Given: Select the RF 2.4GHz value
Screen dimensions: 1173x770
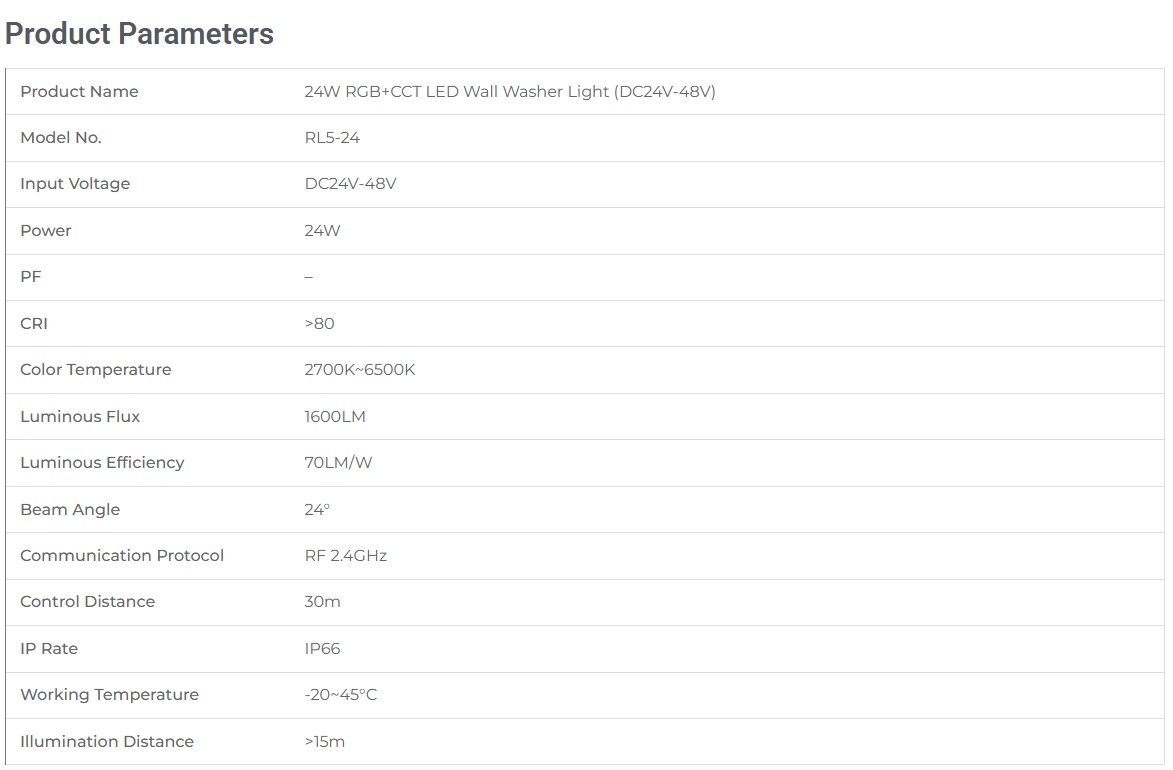Looking at the screenshot, I should (x=345, y=555).
